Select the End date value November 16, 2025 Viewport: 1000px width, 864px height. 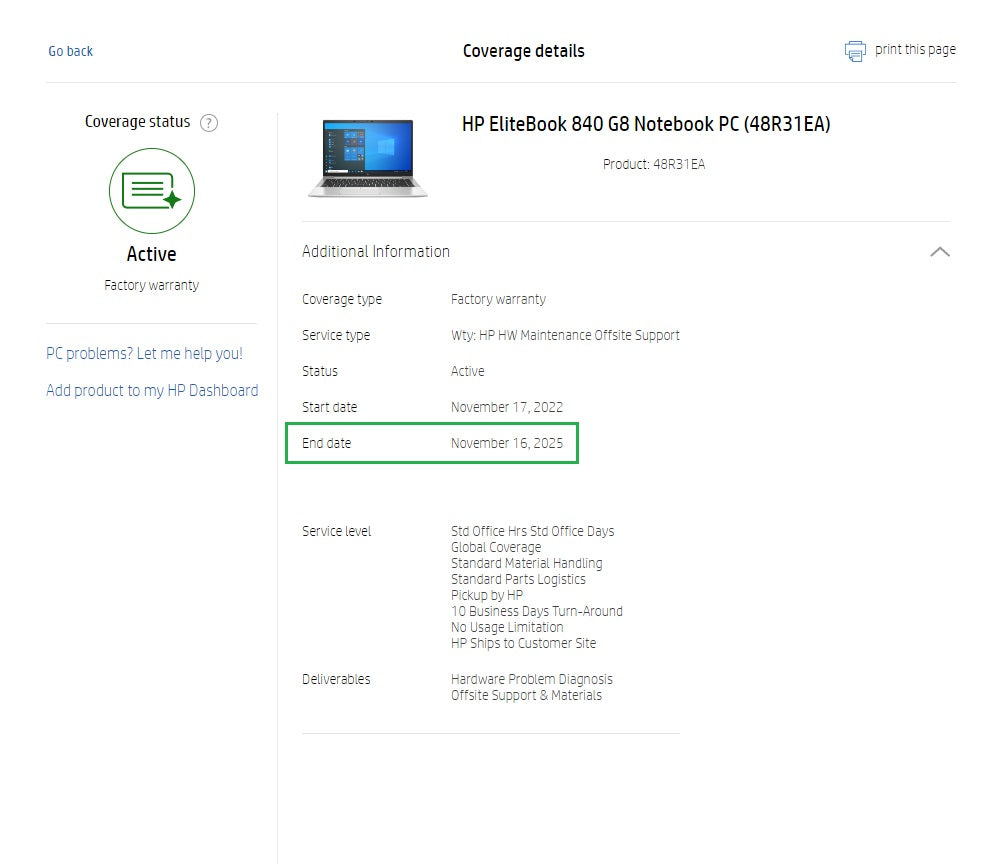coord(507,443)
